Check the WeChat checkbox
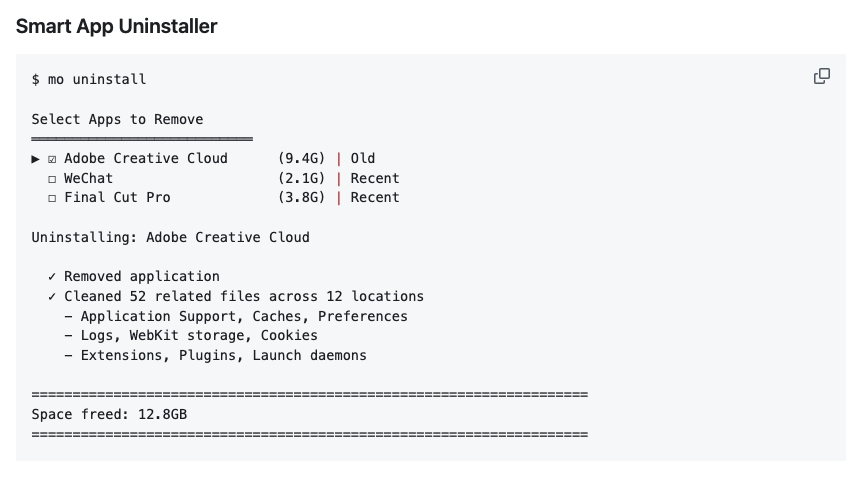The height and width of the screenshot is (480, 865). 52,179
